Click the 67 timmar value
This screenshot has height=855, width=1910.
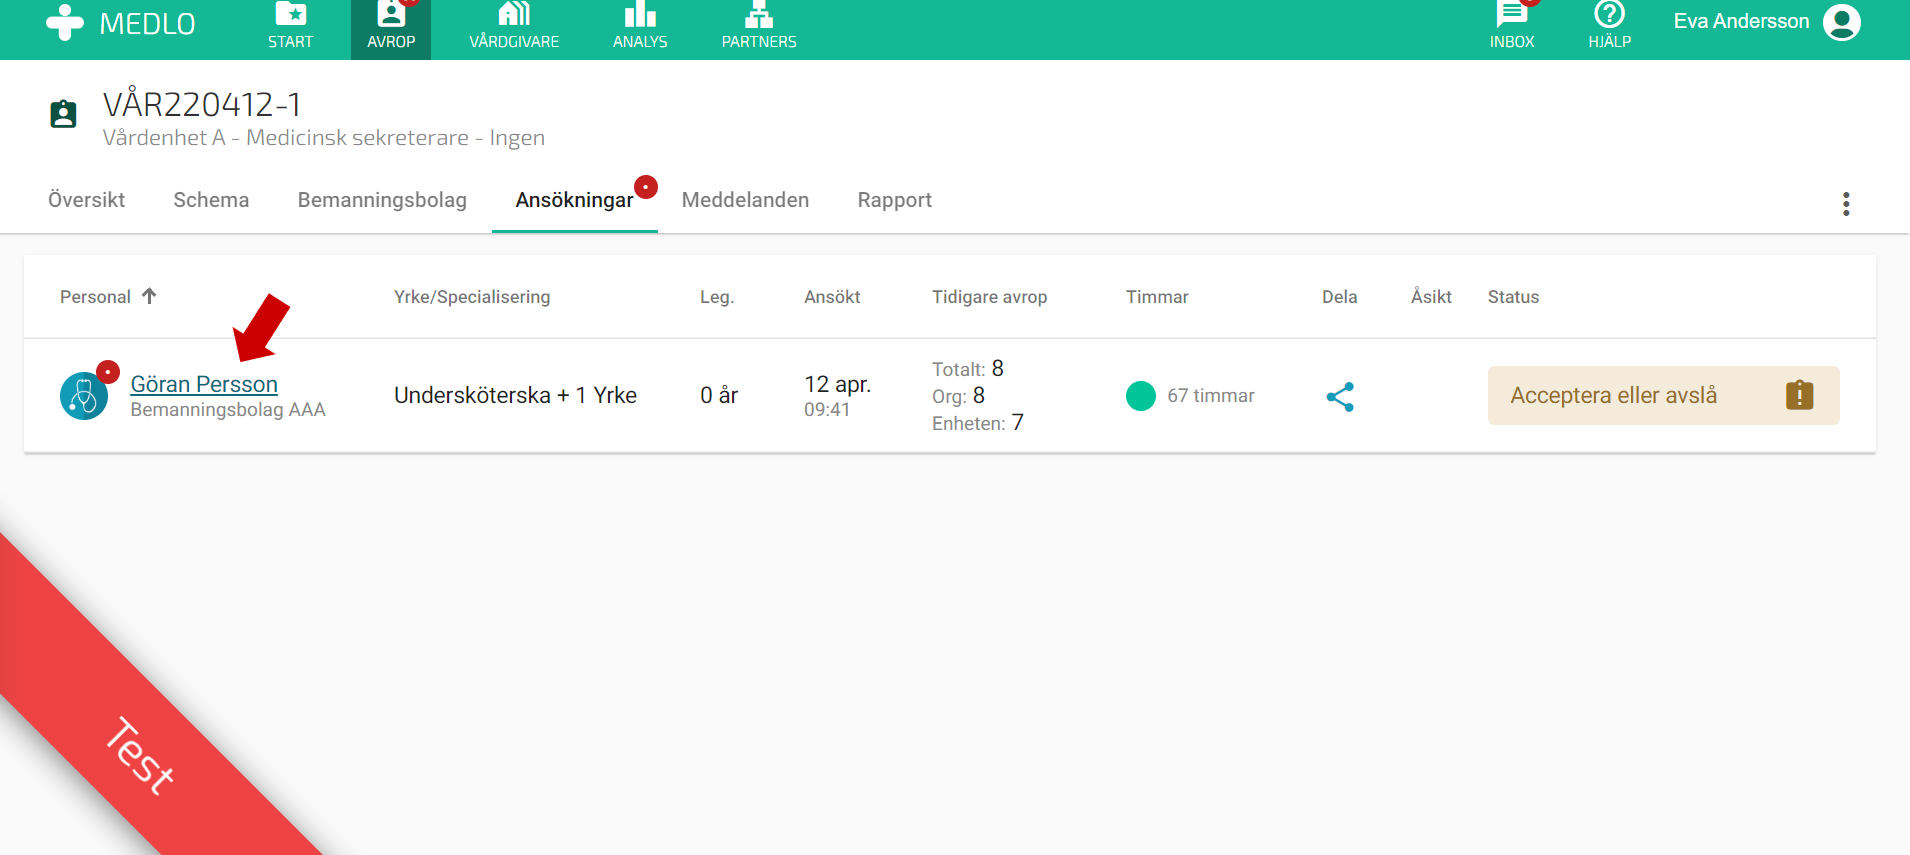1211,396
